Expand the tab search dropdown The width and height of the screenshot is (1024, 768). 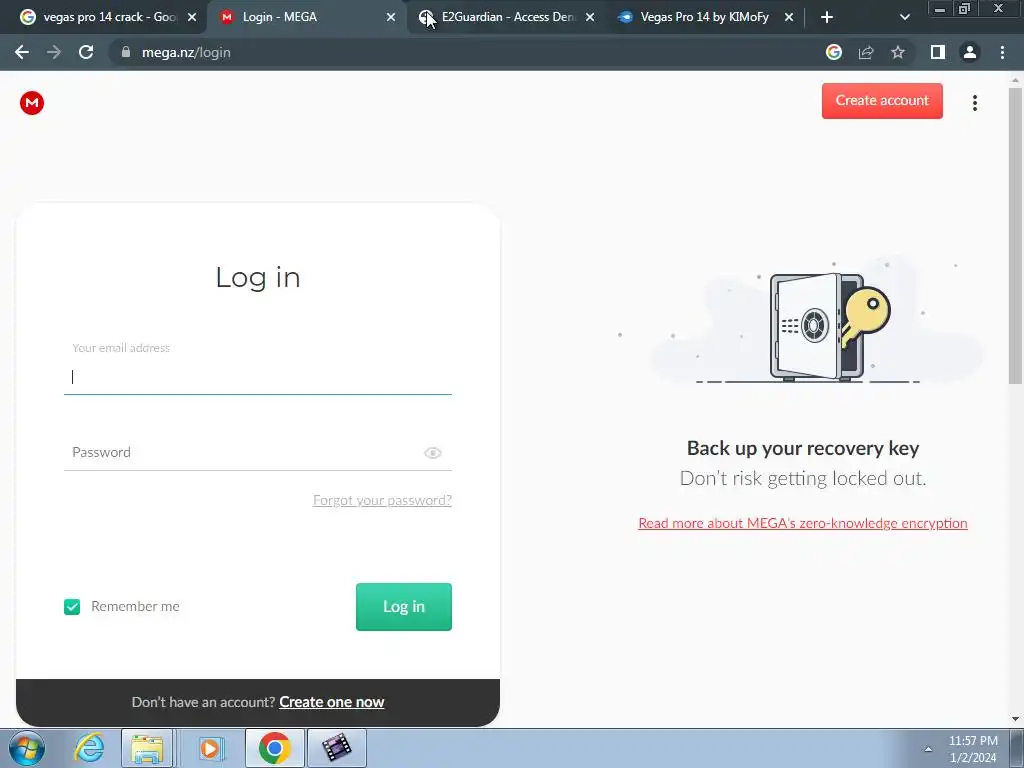pos(904,17)
